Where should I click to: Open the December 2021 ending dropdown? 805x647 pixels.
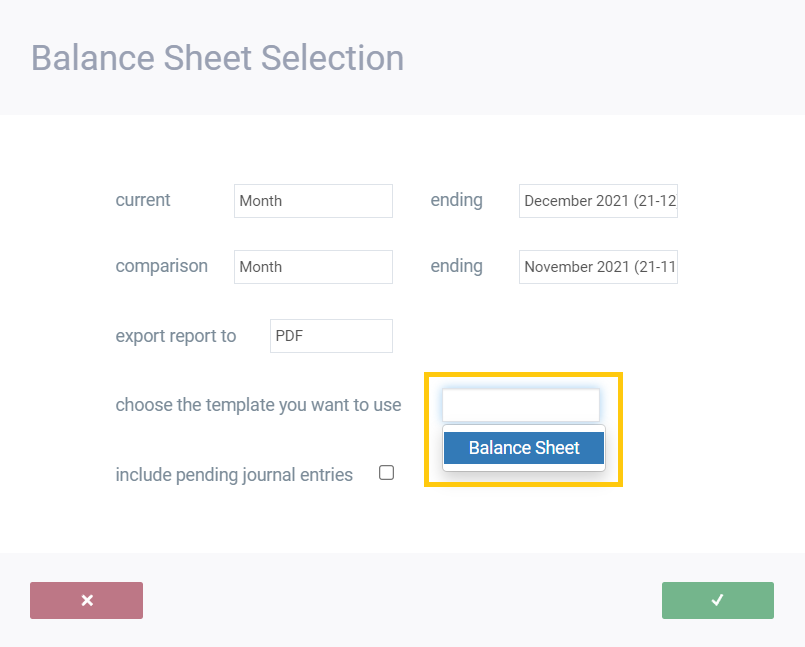click(x=598, y=201)
